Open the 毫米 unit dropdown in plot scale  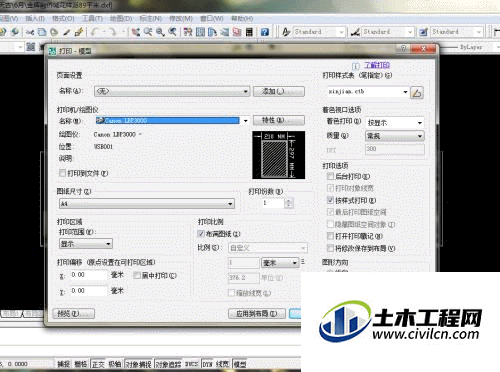(x=280, y=263)
